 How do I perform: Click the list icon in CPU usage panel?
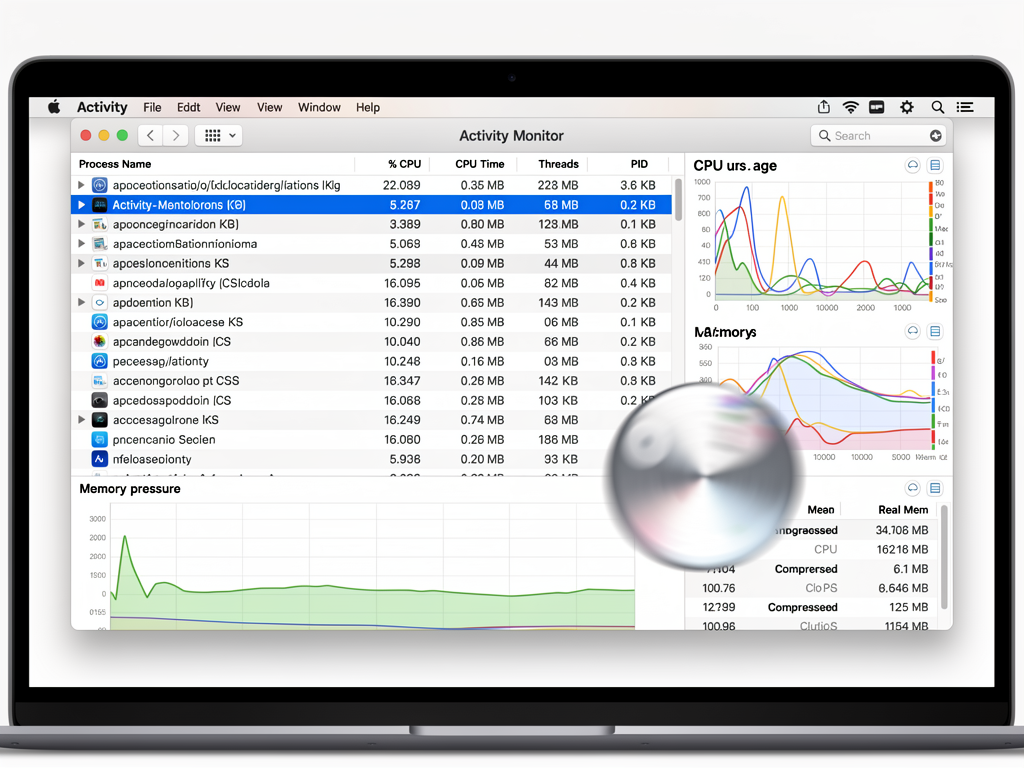coord(935,165)
